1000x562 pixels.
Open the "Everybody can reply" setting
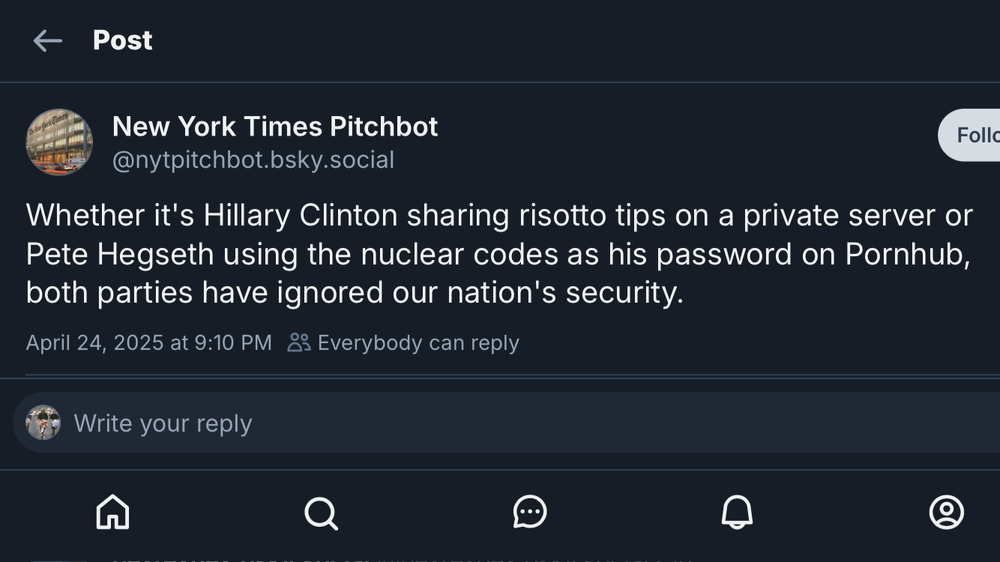pyautogui.click(x=418, y=343)
